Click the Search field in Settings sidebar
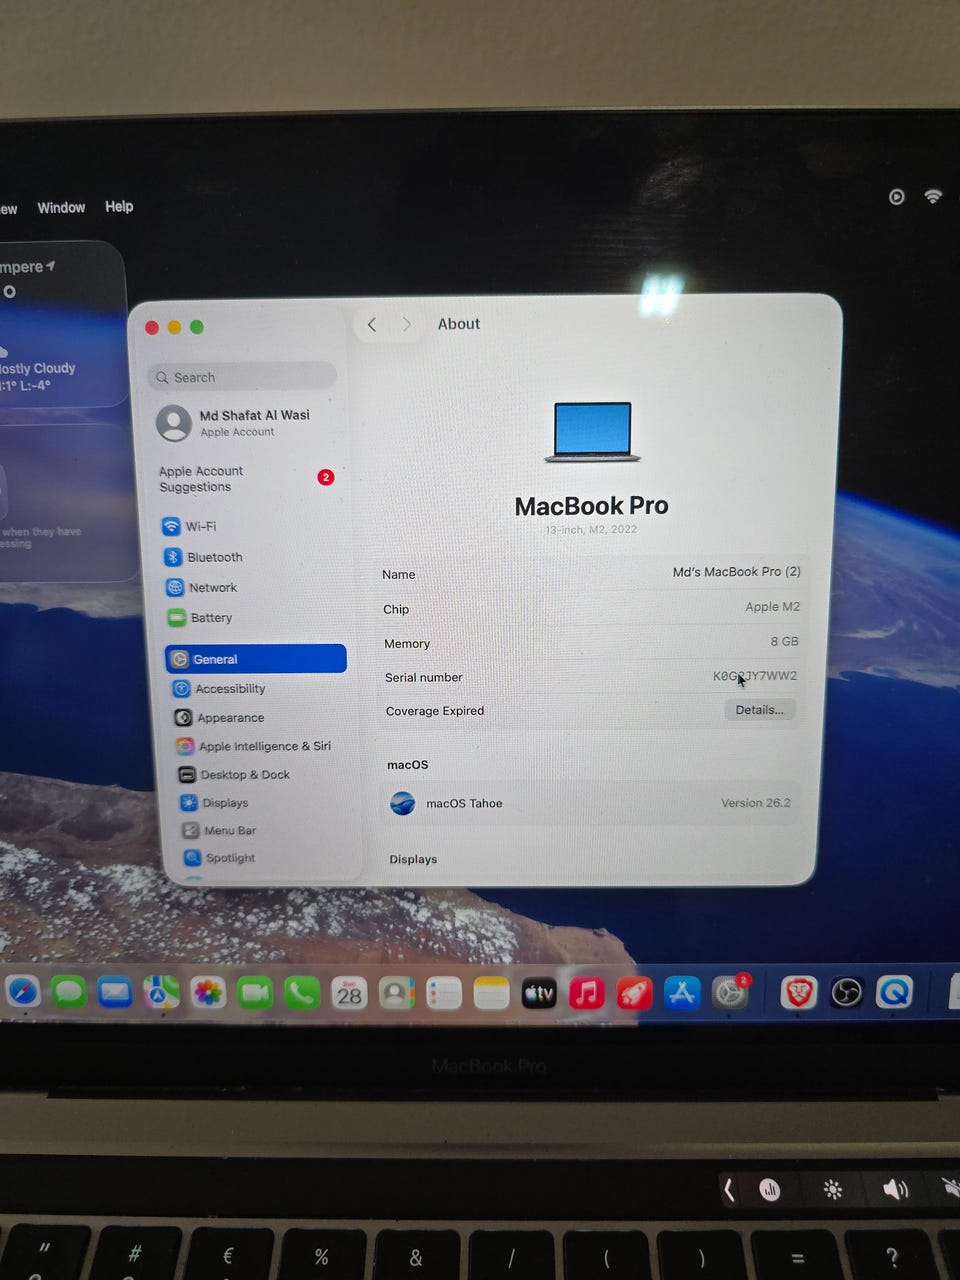 coord(242,377)
